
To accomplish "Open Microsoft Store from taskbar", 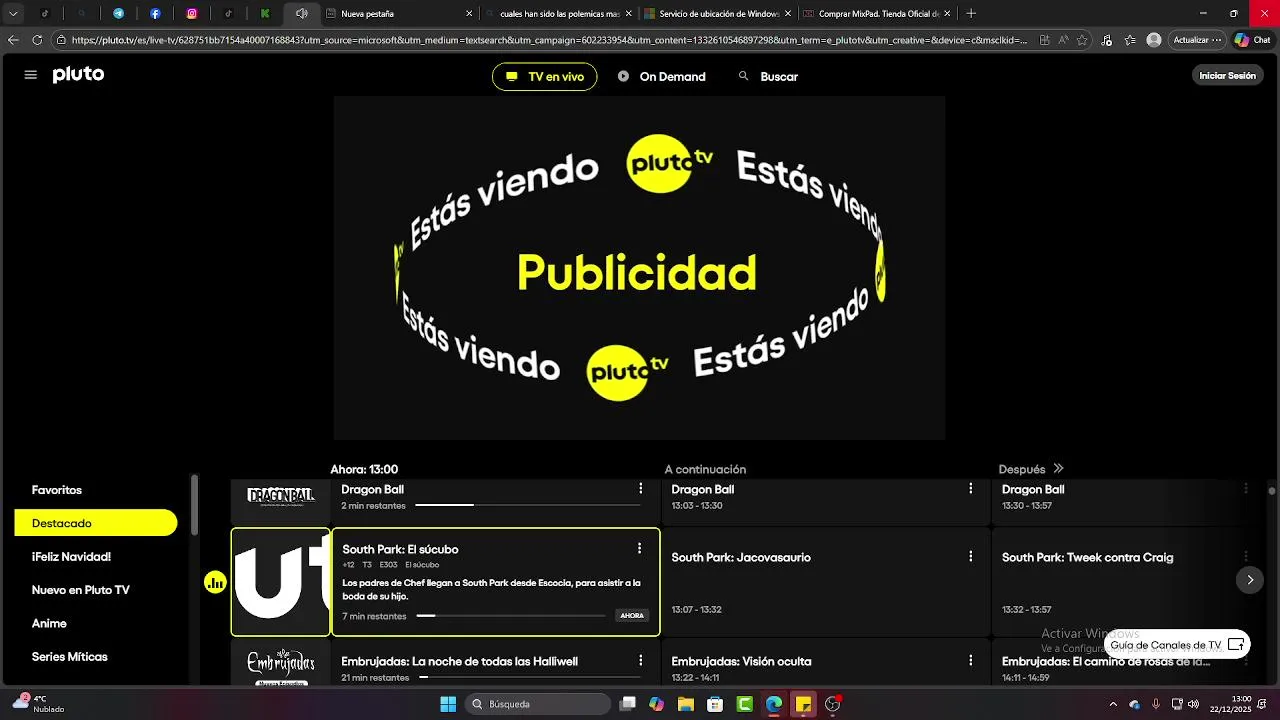I will click(x=715, y=704).
